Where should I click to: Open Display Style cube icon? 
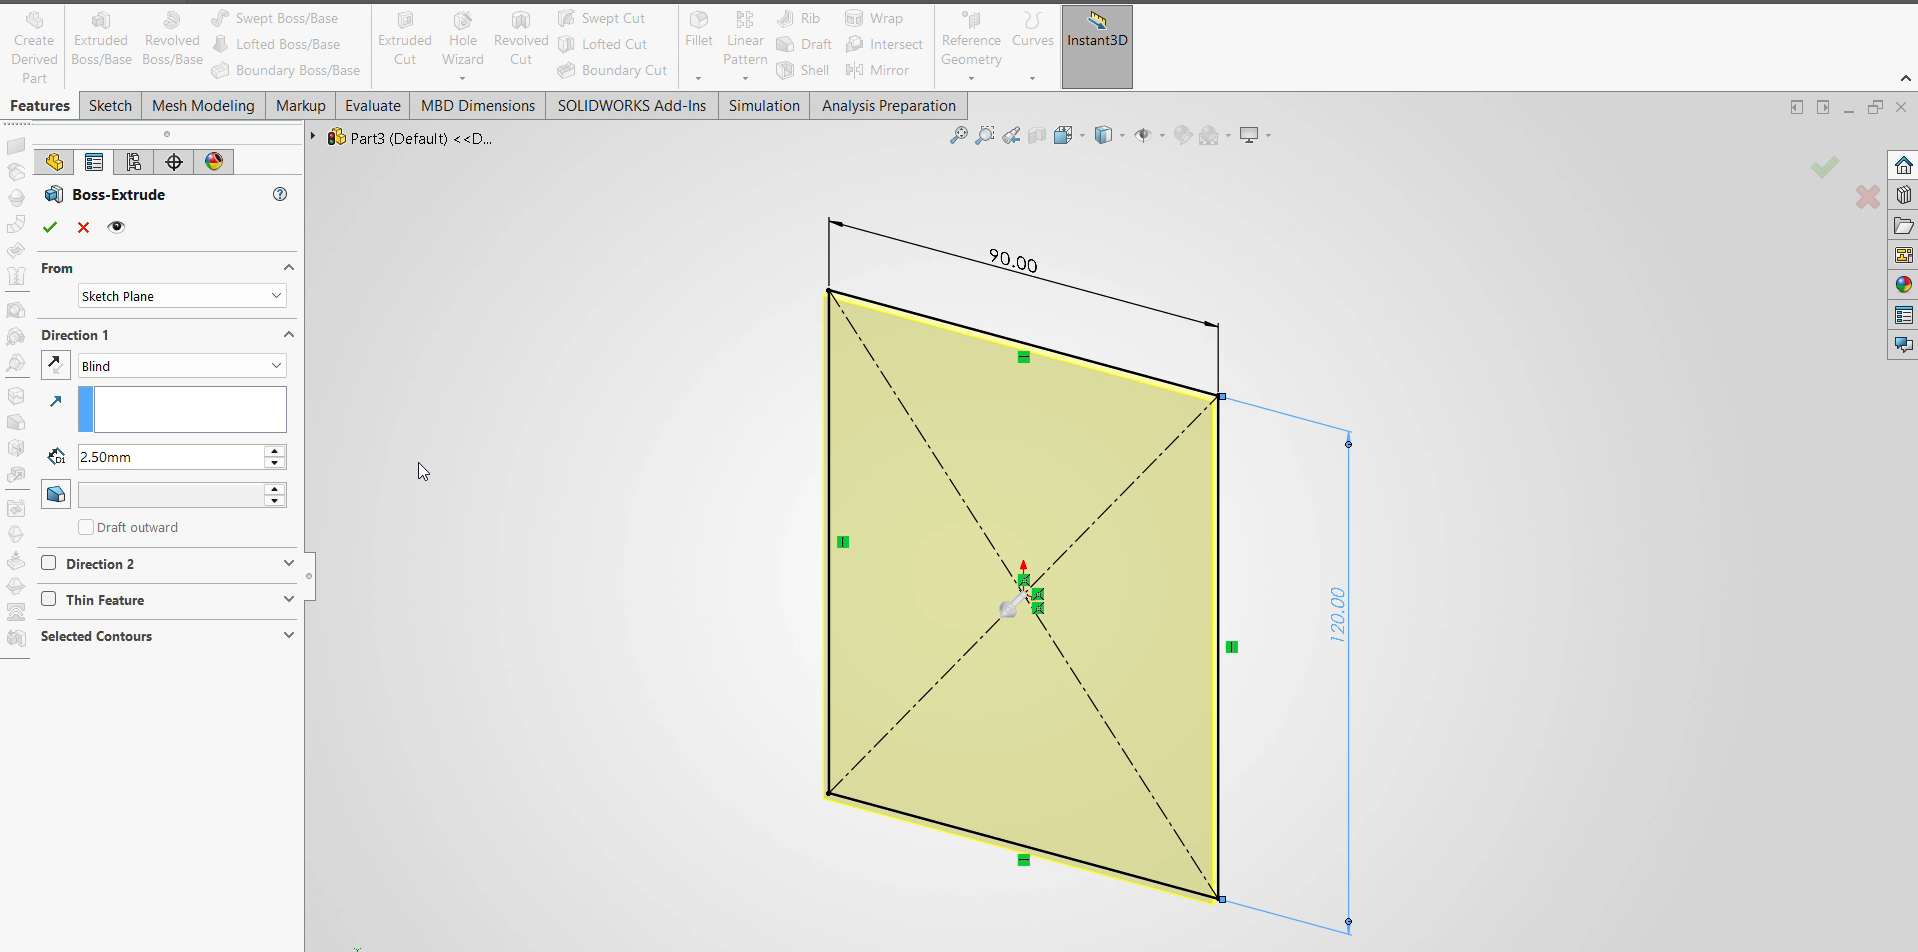1103,135
